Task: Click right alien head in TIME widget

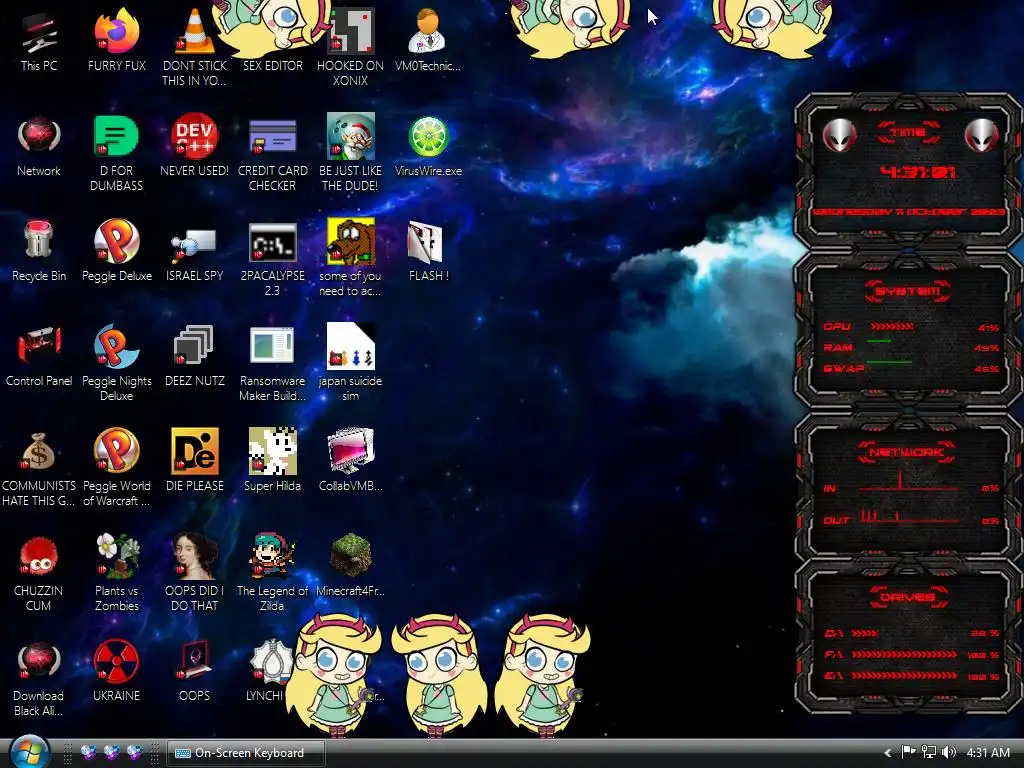Action: [981, 135]
